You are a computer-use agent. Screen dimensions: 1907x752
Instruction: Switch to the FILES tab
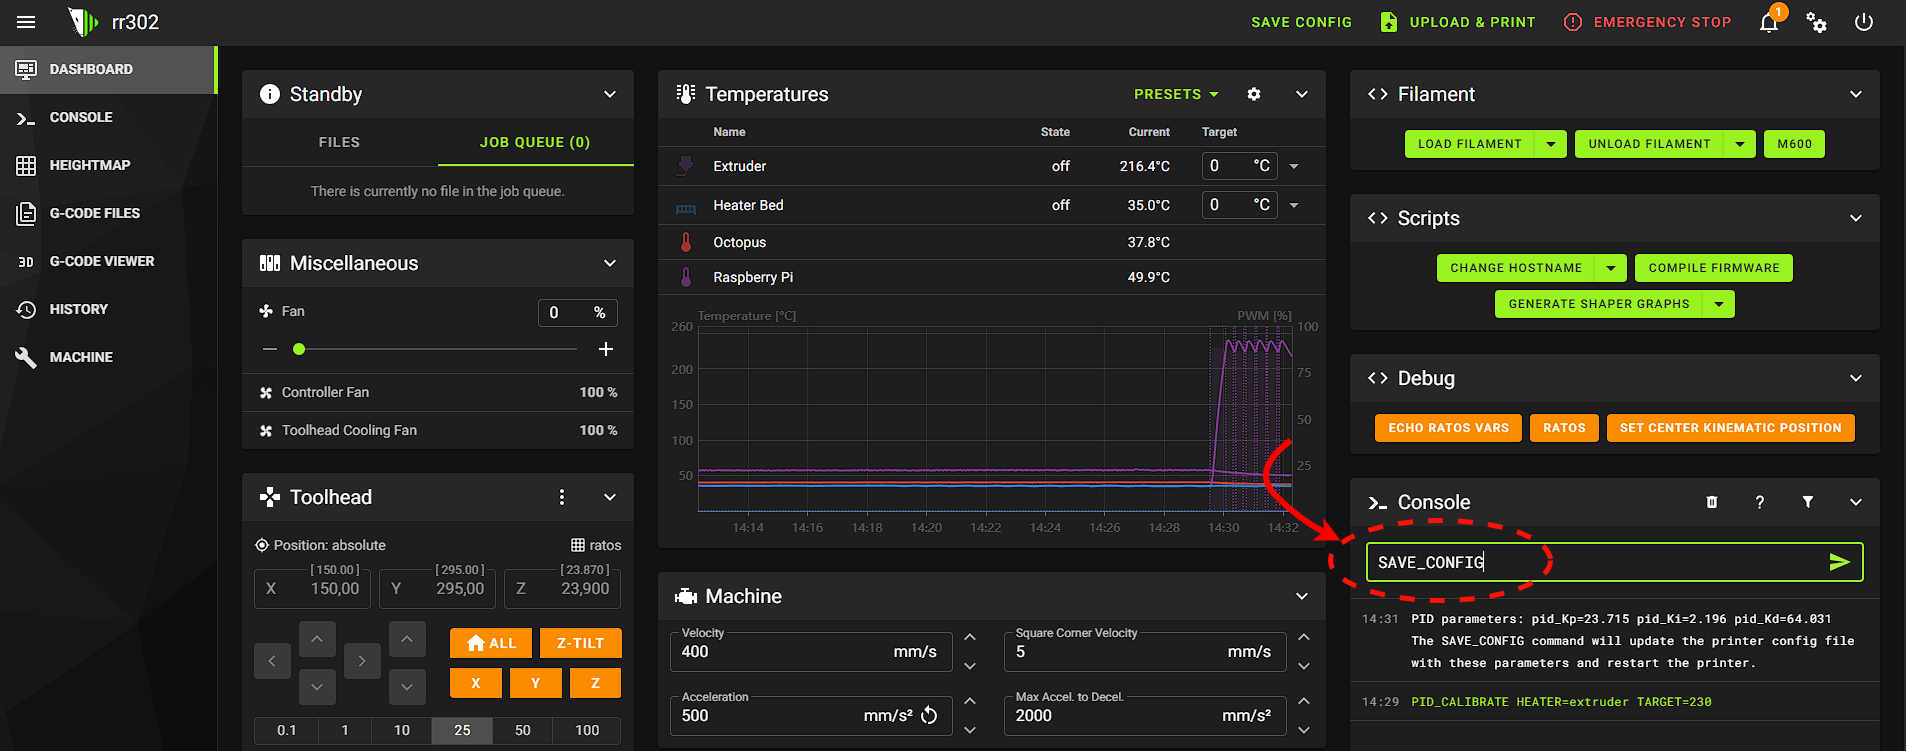point(339,142)
